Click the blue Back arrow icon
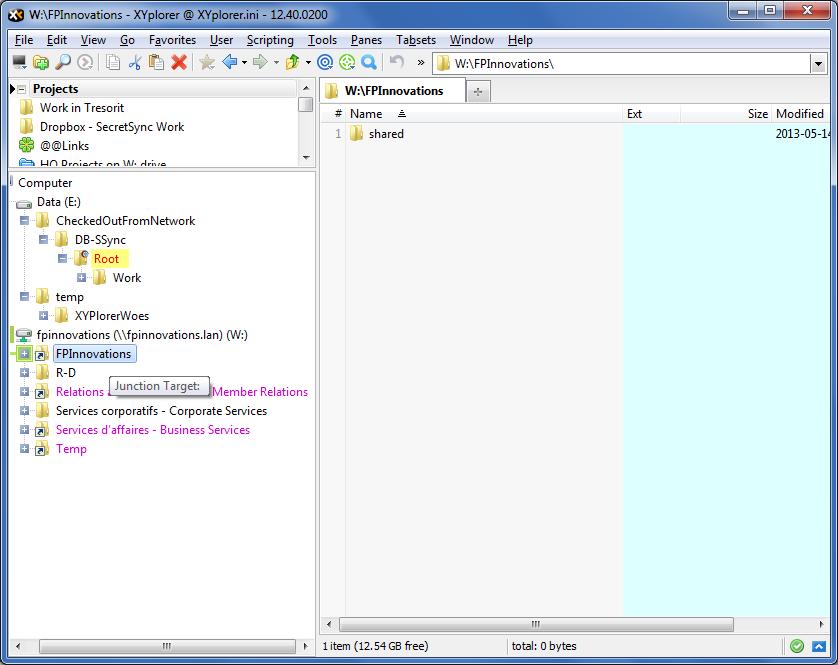 pyautogui.click(x=229, y=63)
